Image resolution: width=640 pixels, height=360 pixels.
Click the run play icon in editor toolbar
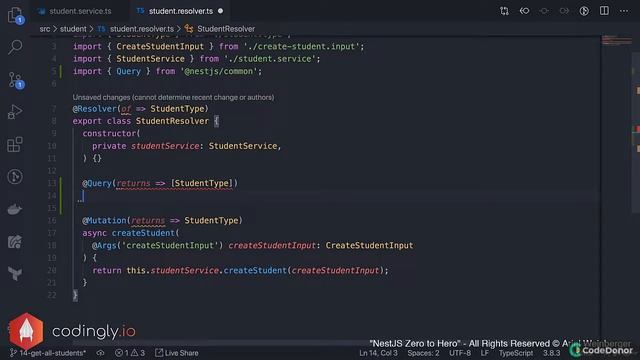584,11
